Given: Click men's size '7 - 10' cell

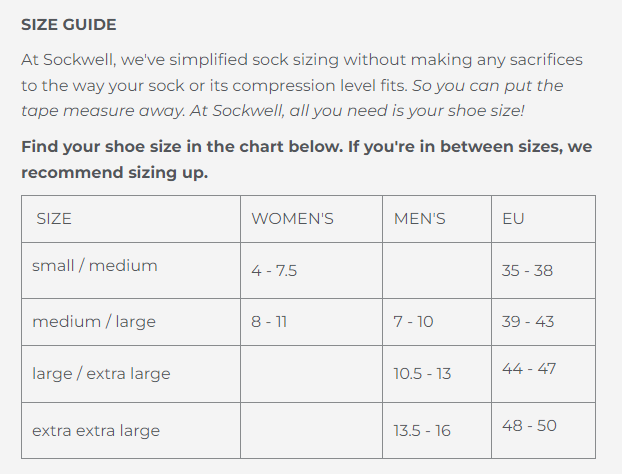Looking at the screenshot, I should click(x=414, y=322).
